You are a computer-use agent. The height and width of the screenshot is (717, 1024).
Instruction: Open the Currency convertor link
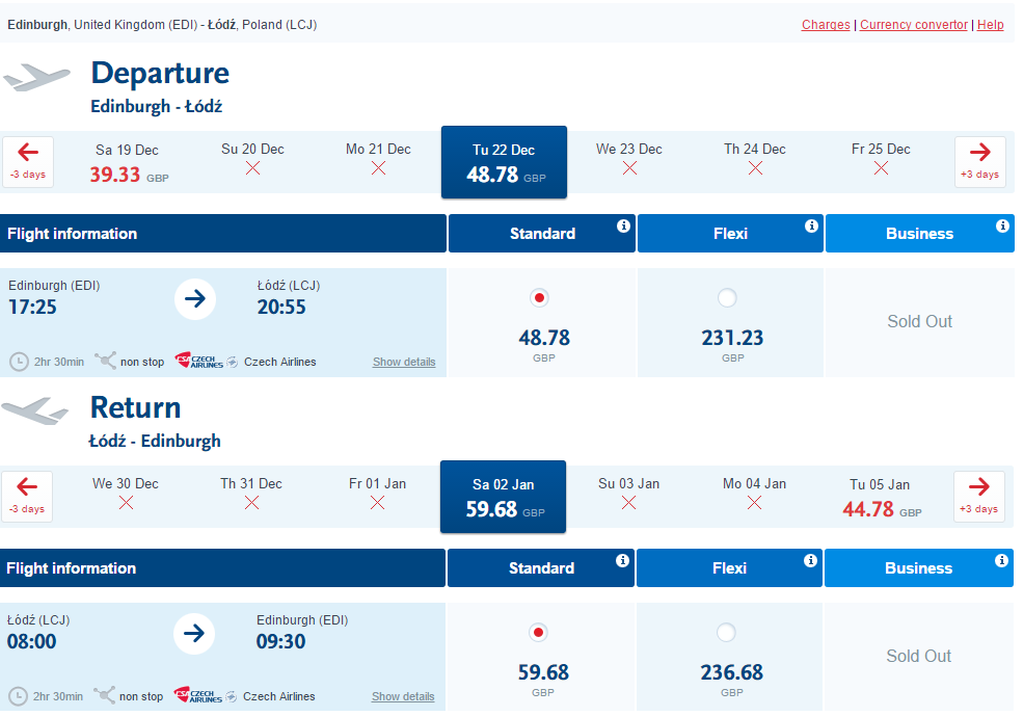click(913, 25)
